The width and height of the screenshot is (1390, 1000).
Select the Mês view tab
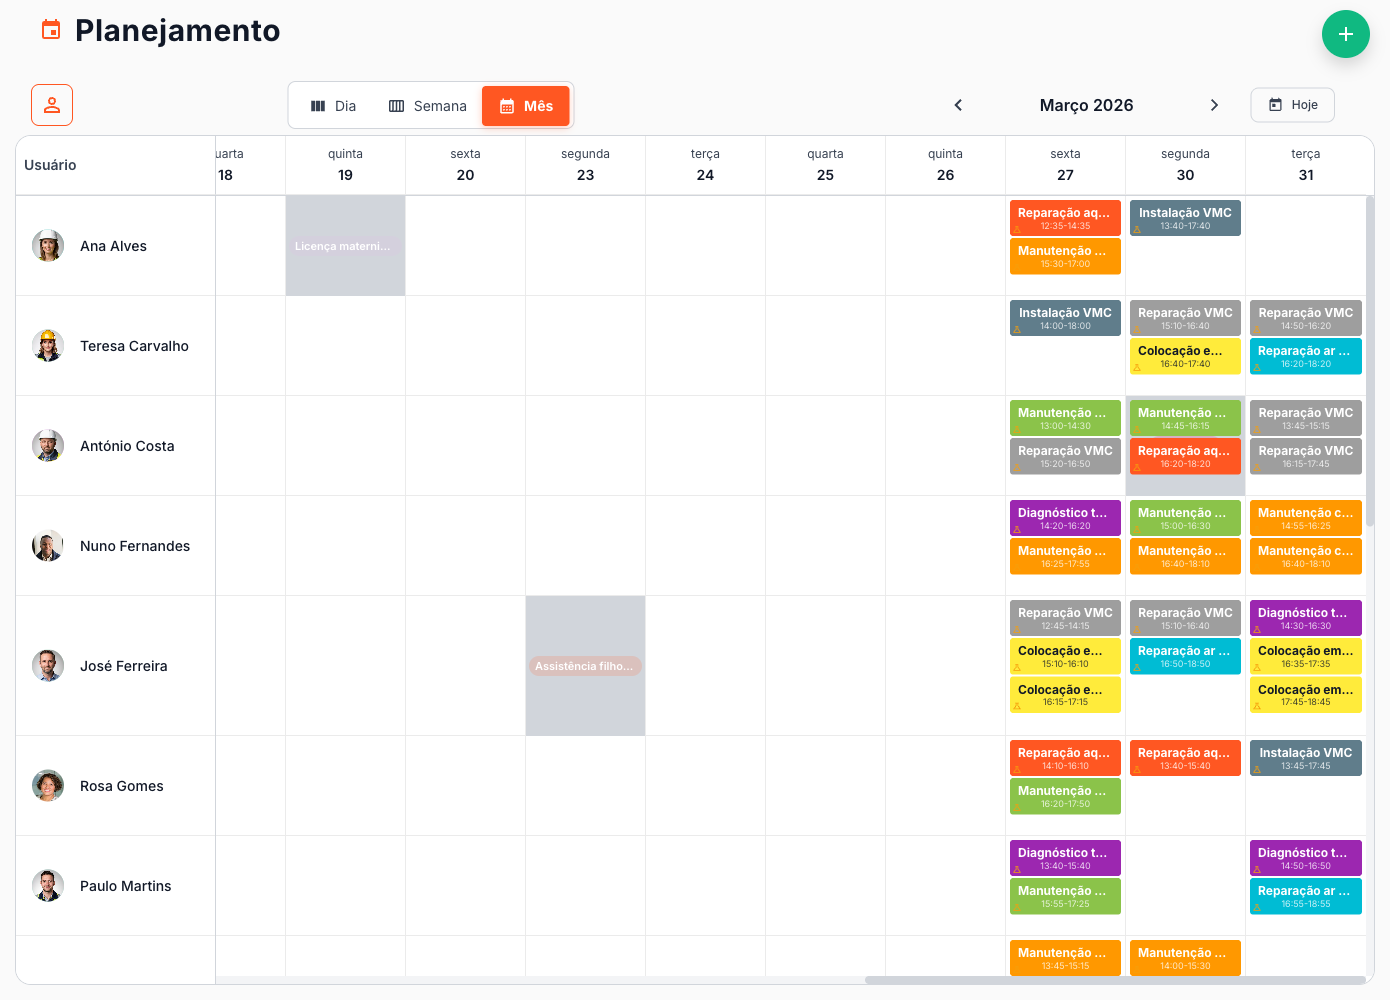(526, 106)
